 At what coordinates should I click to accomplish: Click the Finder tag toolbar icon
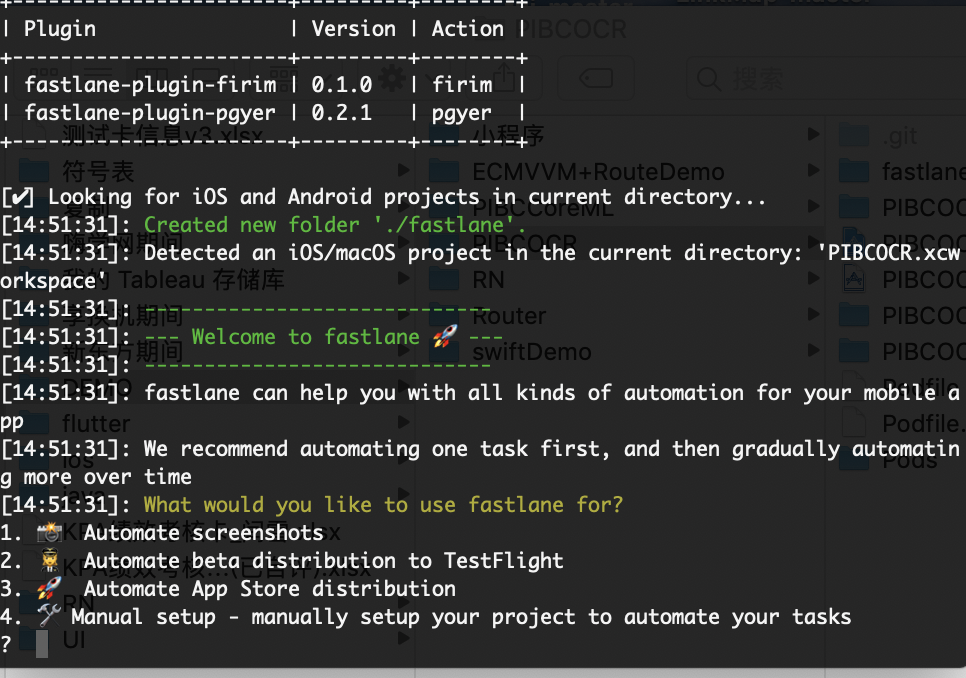click(598, 79)
